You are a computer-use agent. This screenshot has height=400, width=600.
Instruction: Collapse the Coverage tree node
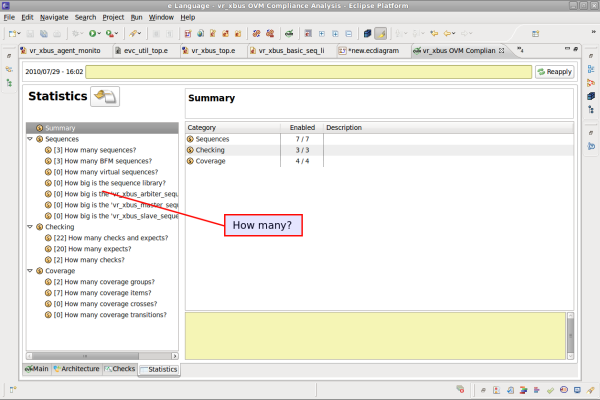coord(29,271)
